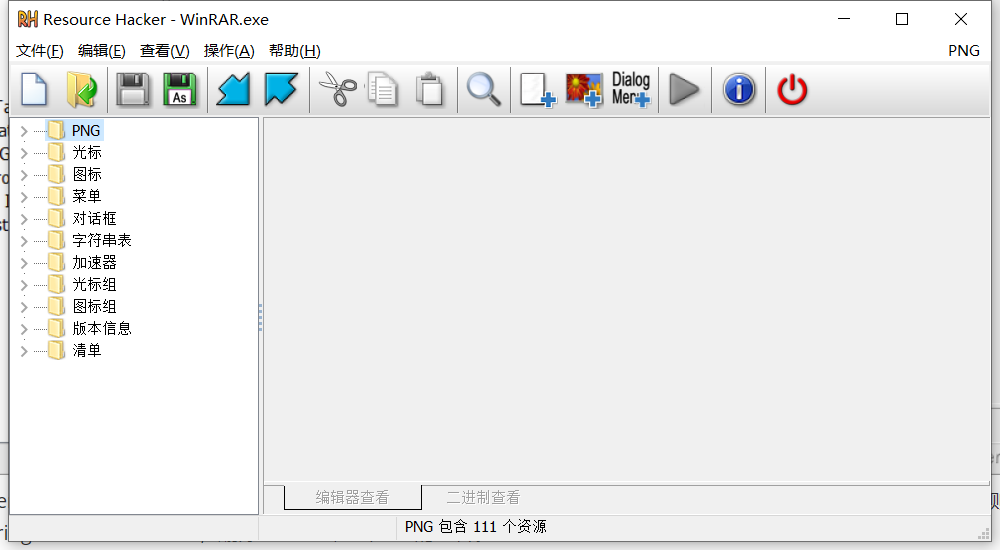Click status text PNG 包含 111 个资源
The width and height of the screenshot is (1000, 550).
[x=476, y=526]
